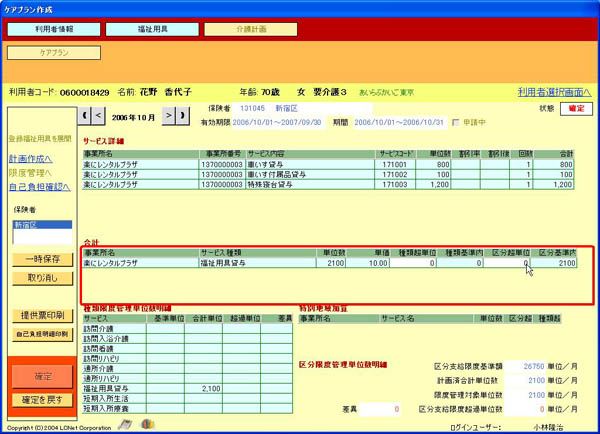Screen dimensions: 600x434
Task: Select the 介護計画 tab
Action: [x=251, y=29]
